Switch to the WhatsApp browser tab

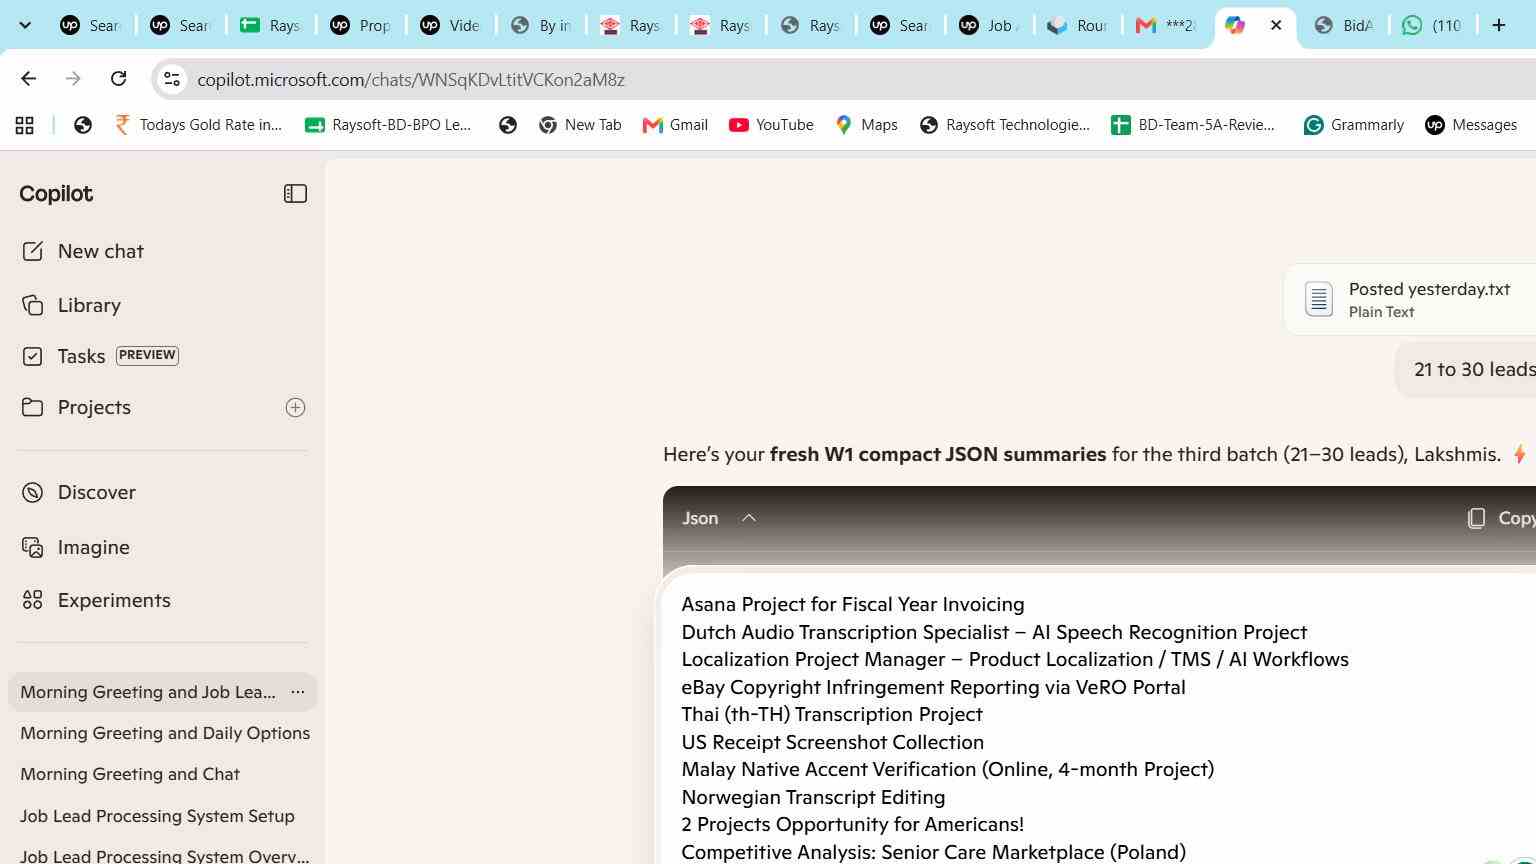point(1431,25)
